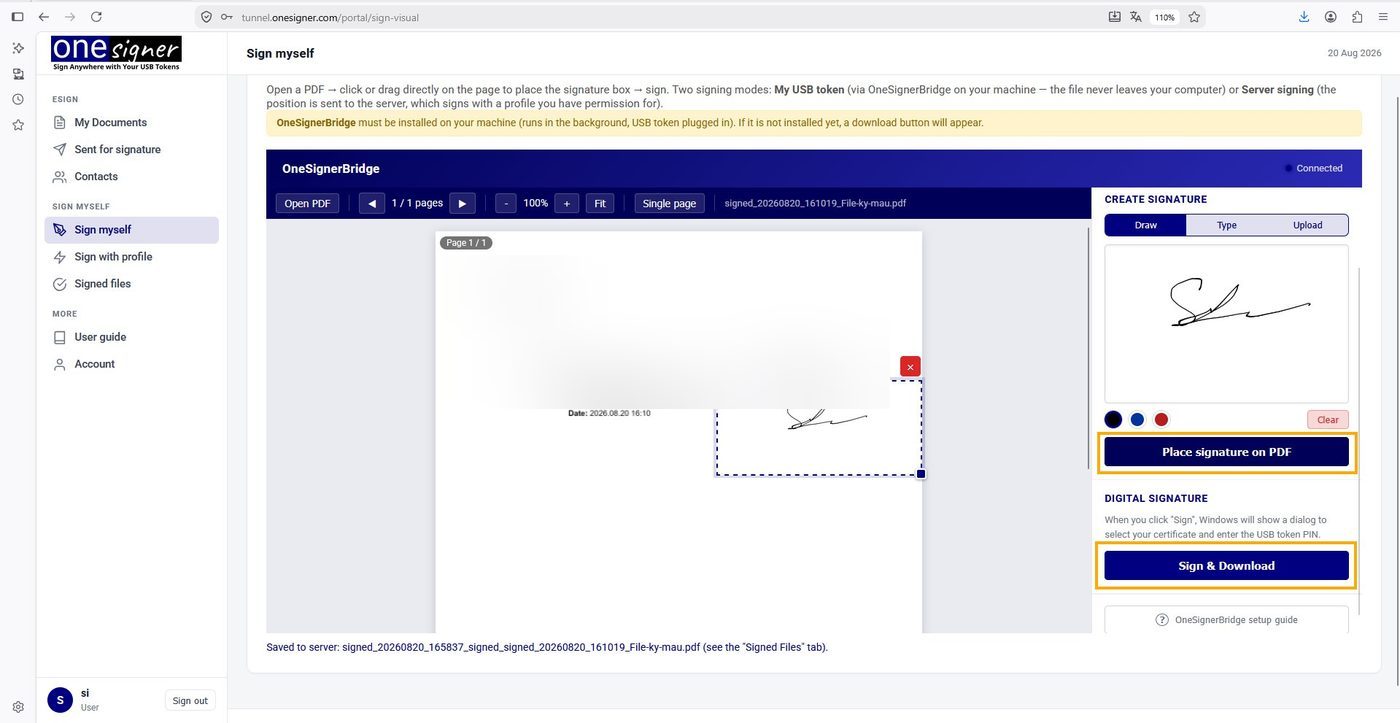Image resolution: width=1400 pixels, height=723 pixels.
Task: Click Fit zoom button
Action: 600,203
